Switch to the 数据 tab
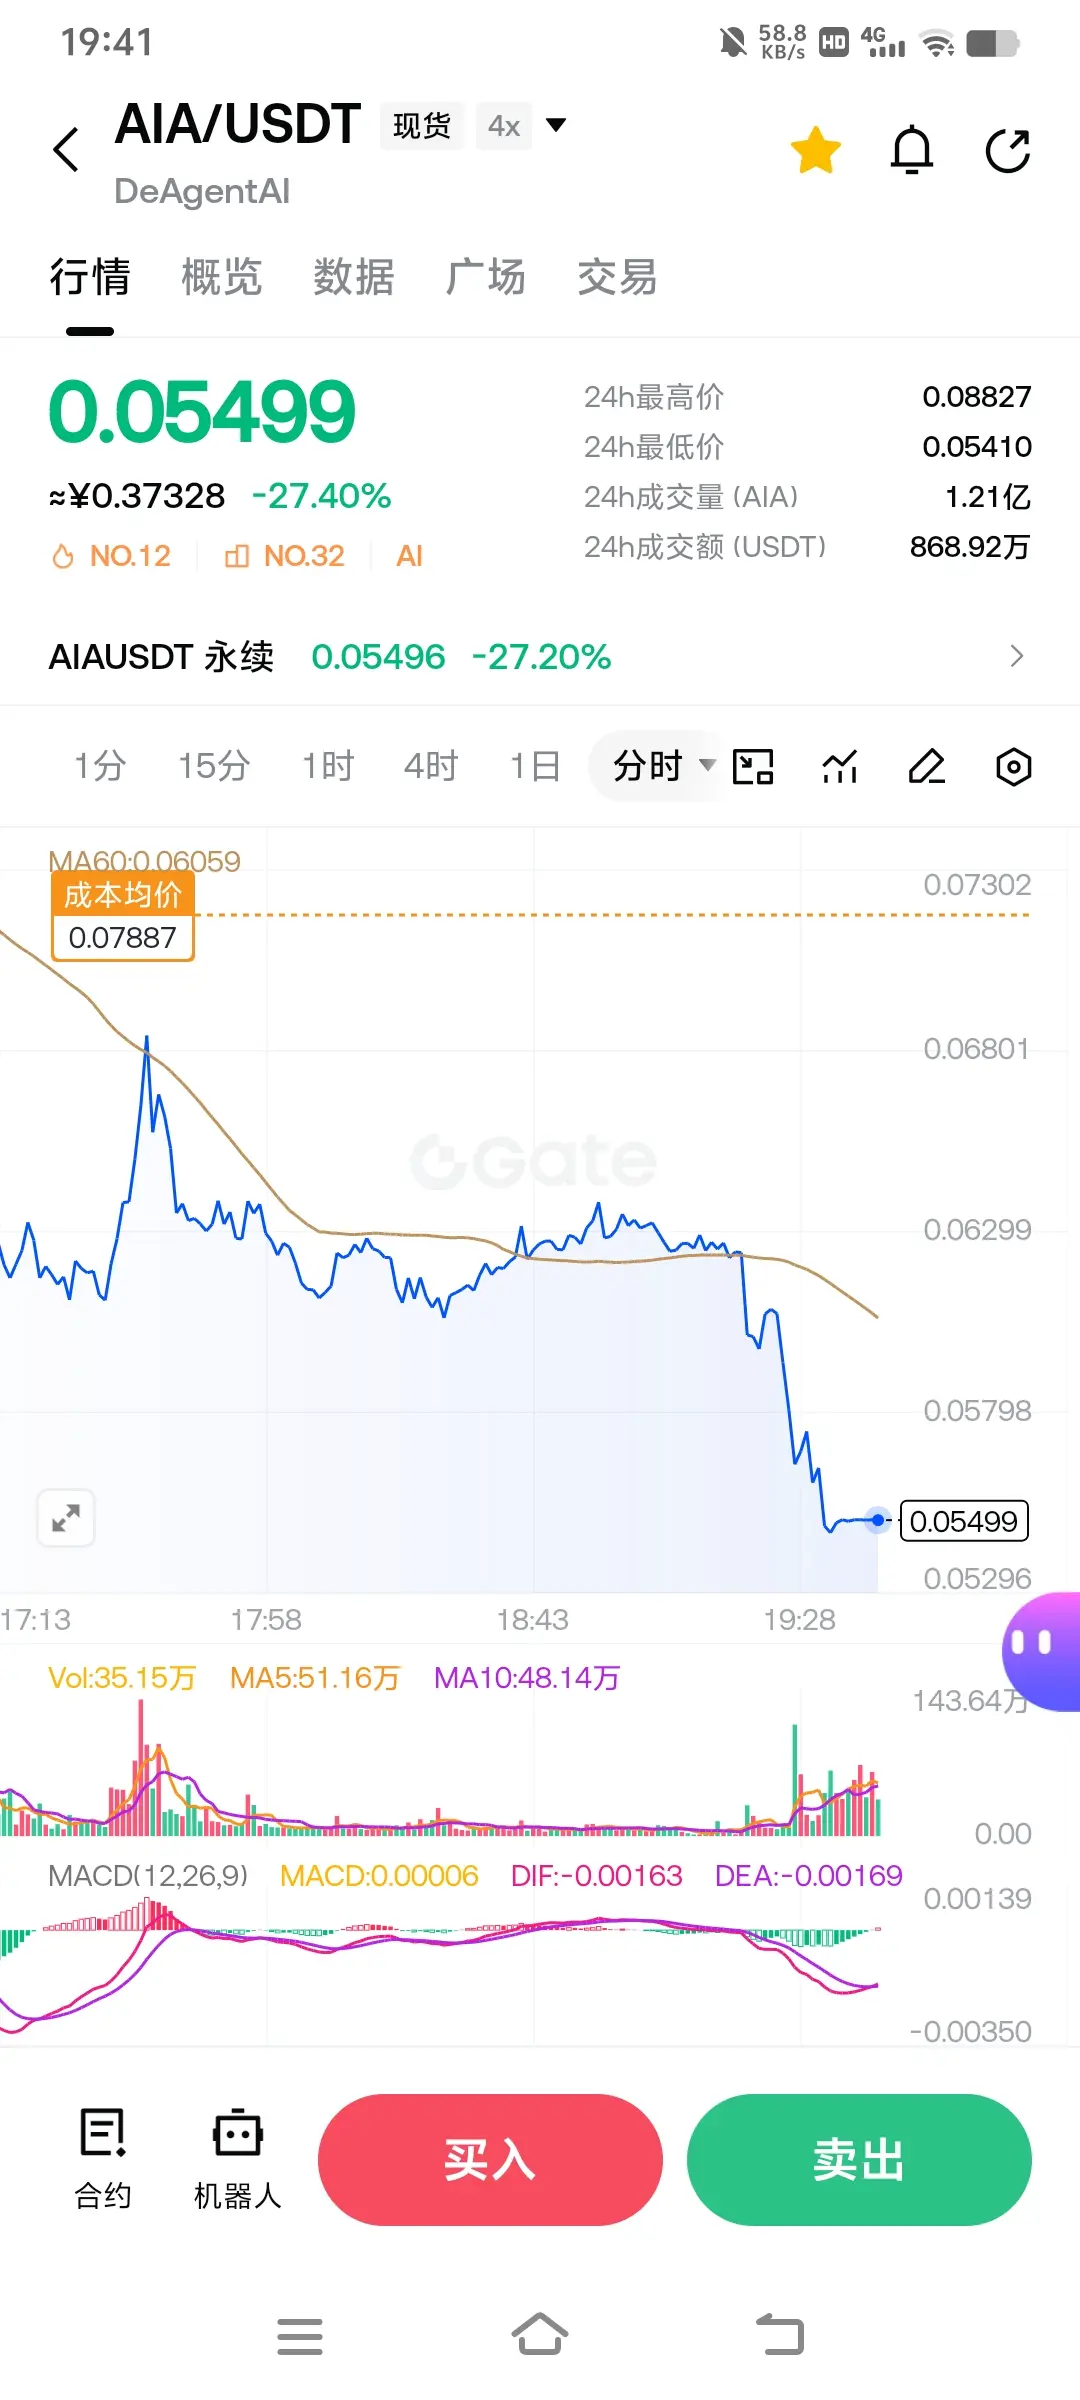This screenshot has width=1080, height=2400. point(353,277)
